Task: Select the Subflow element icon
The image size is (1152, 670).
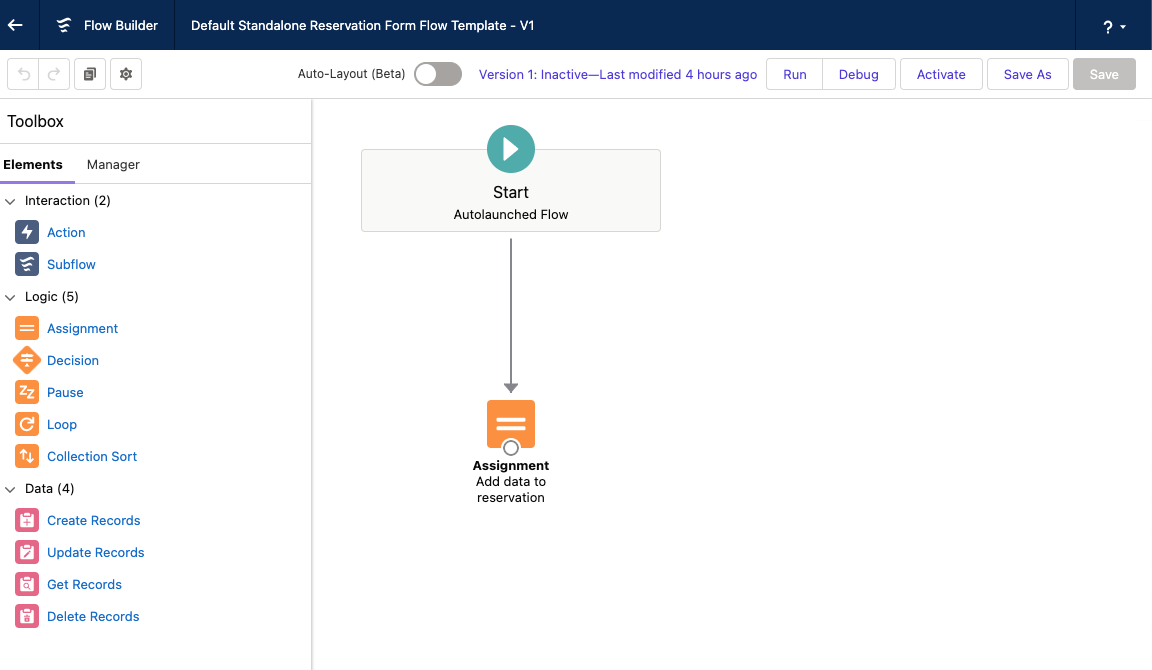Action: pos(27,265)
